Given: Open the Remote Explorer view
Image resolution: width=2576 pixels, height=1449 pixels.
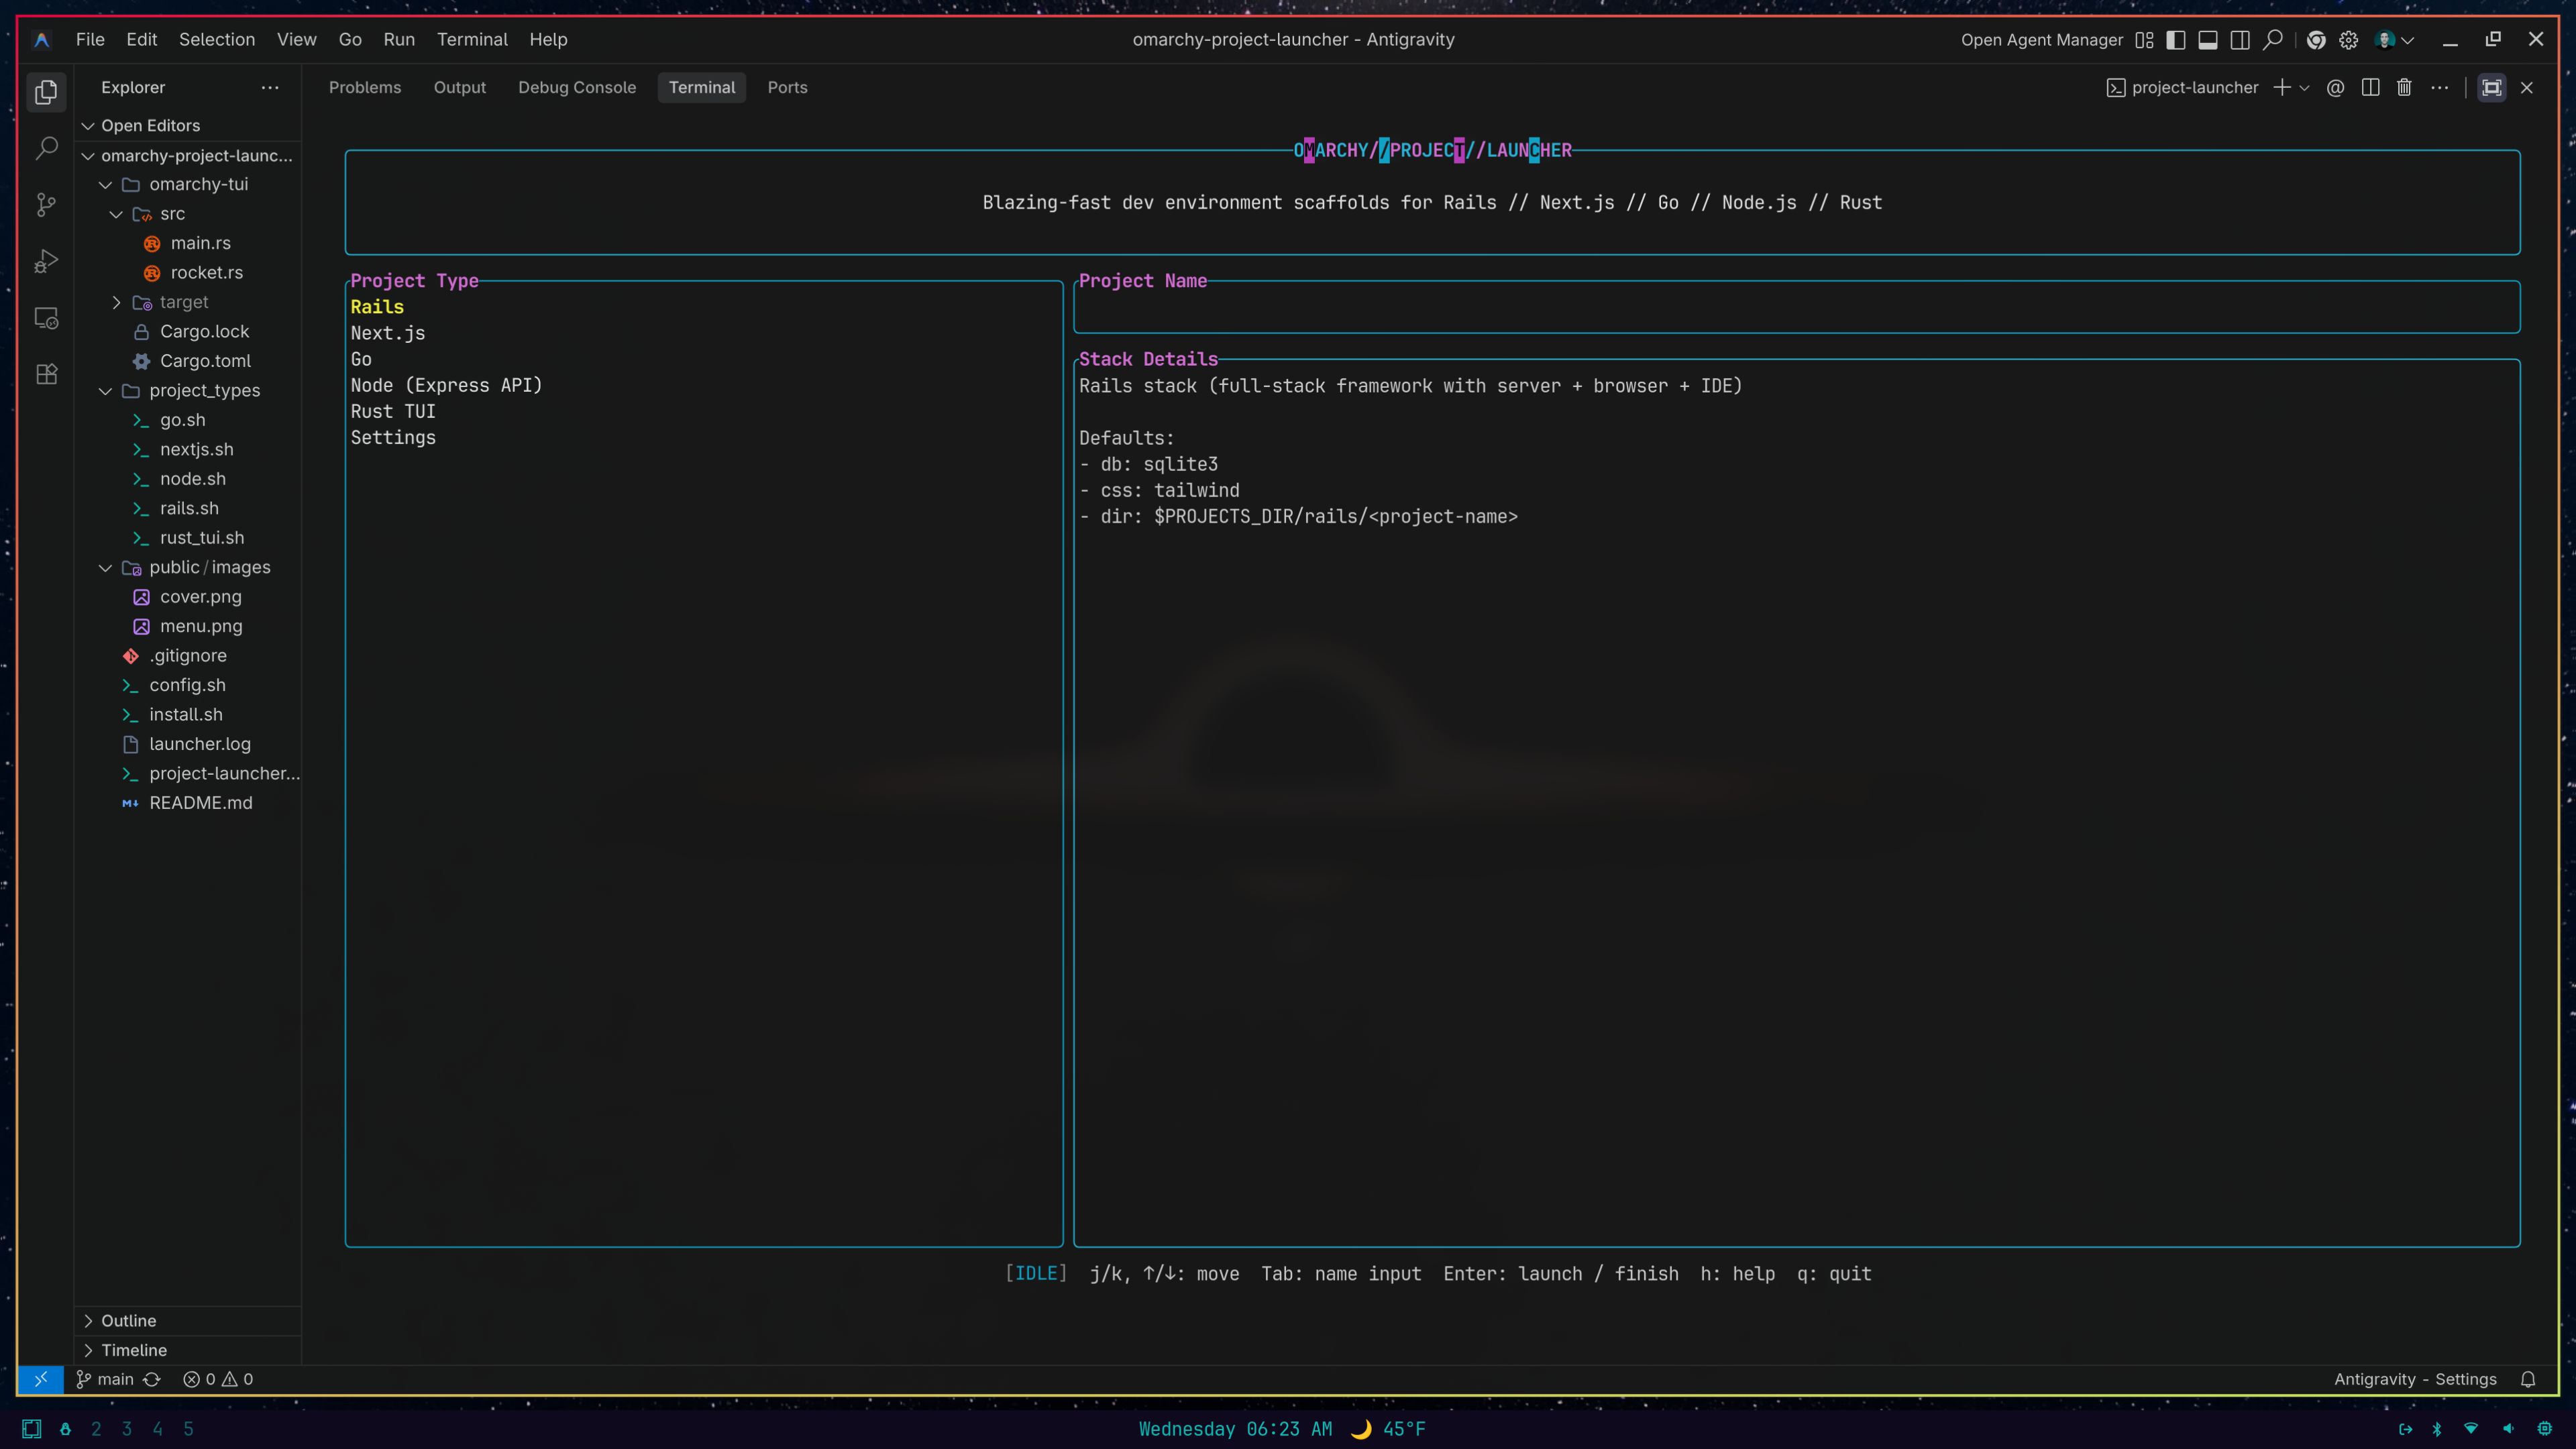Looking at the screenshot, I should click(x=46, y=318).
